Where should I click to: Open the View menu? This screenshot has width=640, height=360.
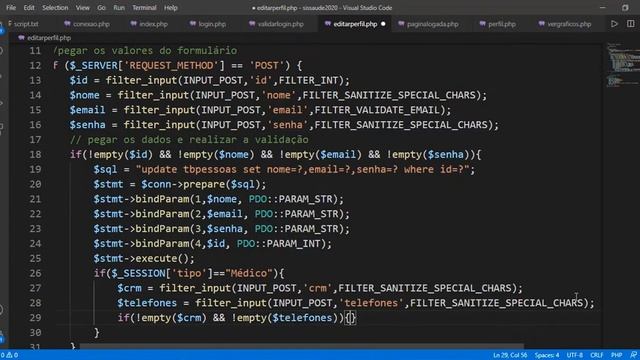(82, 8)
